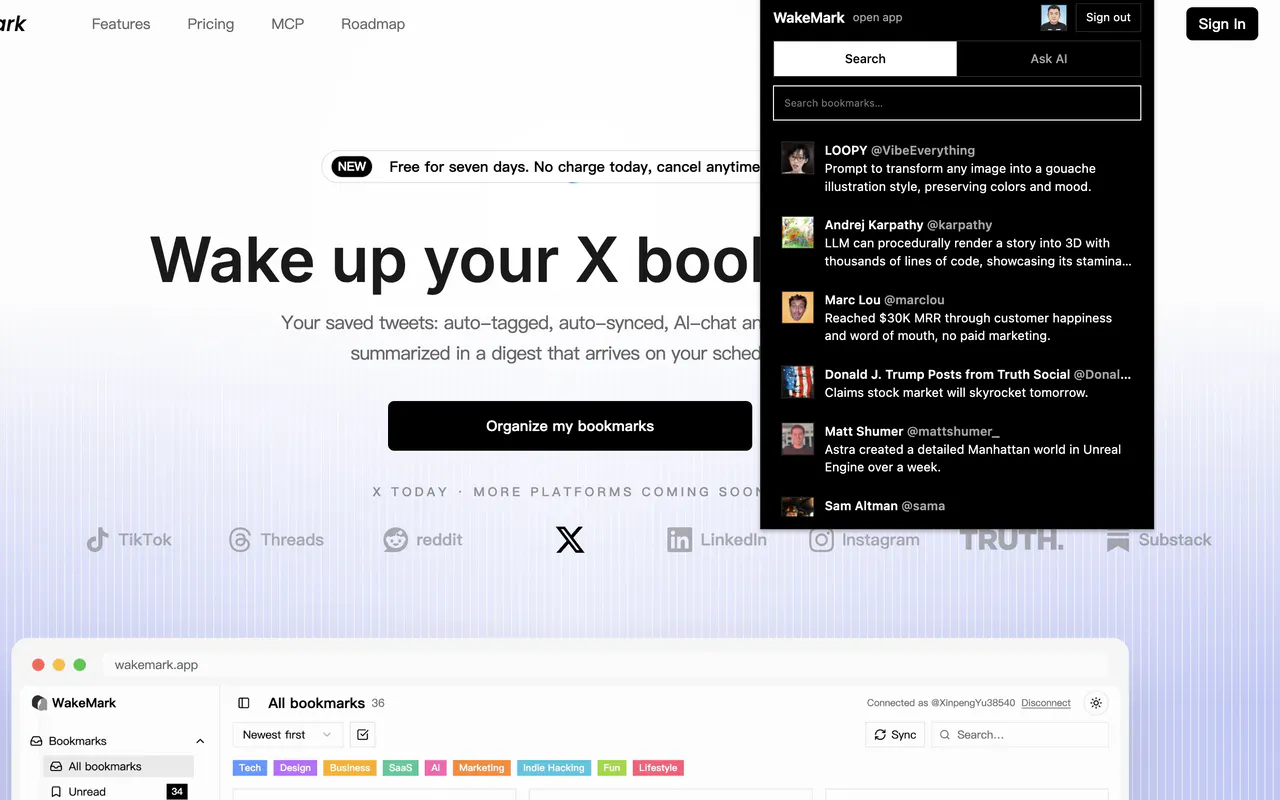Toggle the sidebar panel icon beside All bookmarks
1280x800 pixels.
click(244, 703)
